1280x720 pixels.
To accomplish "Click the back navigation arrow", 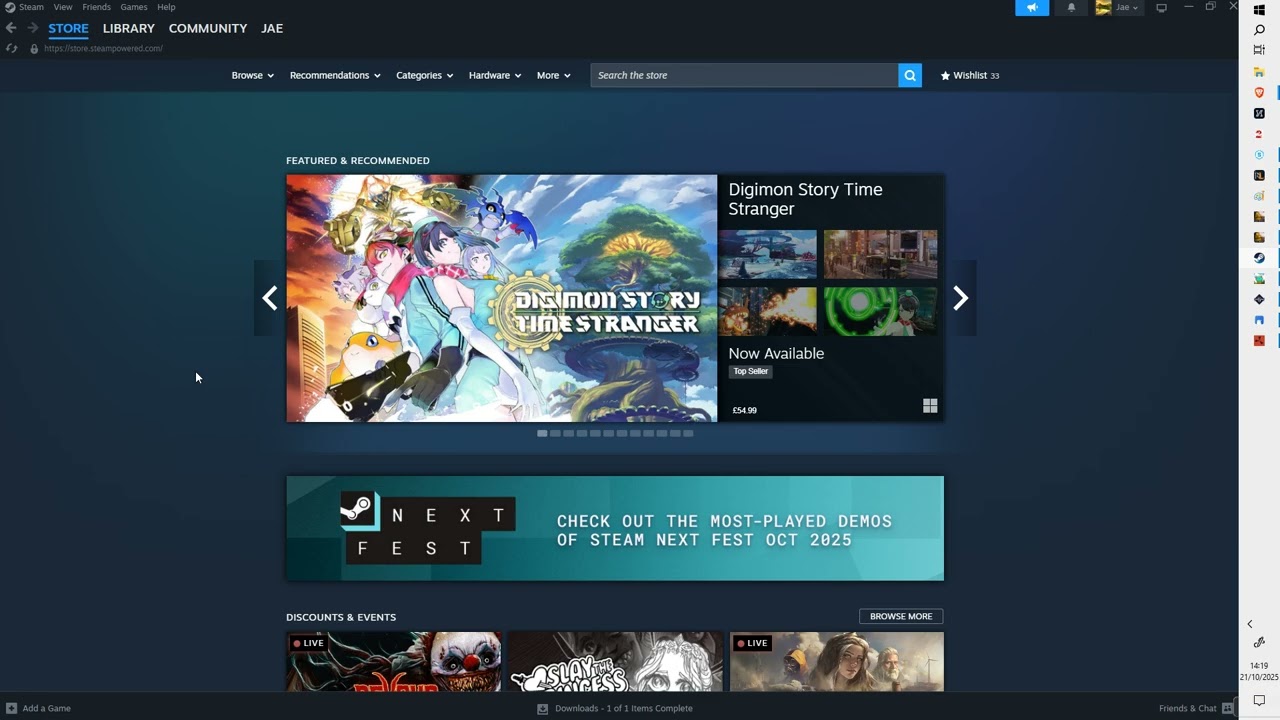I will click(11, 28).
